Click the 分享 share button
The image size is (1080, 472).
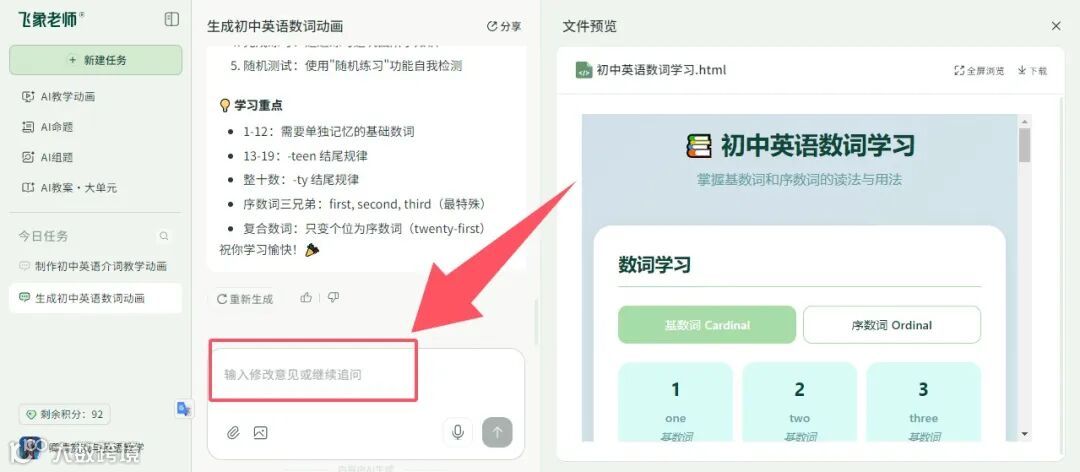tap(503, 26)
